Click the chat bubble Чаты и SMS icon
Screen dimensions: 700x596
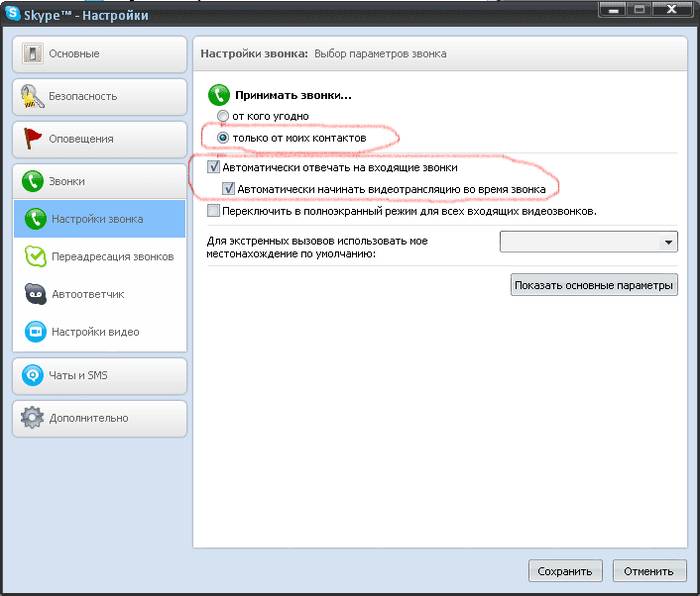(34, 376)
